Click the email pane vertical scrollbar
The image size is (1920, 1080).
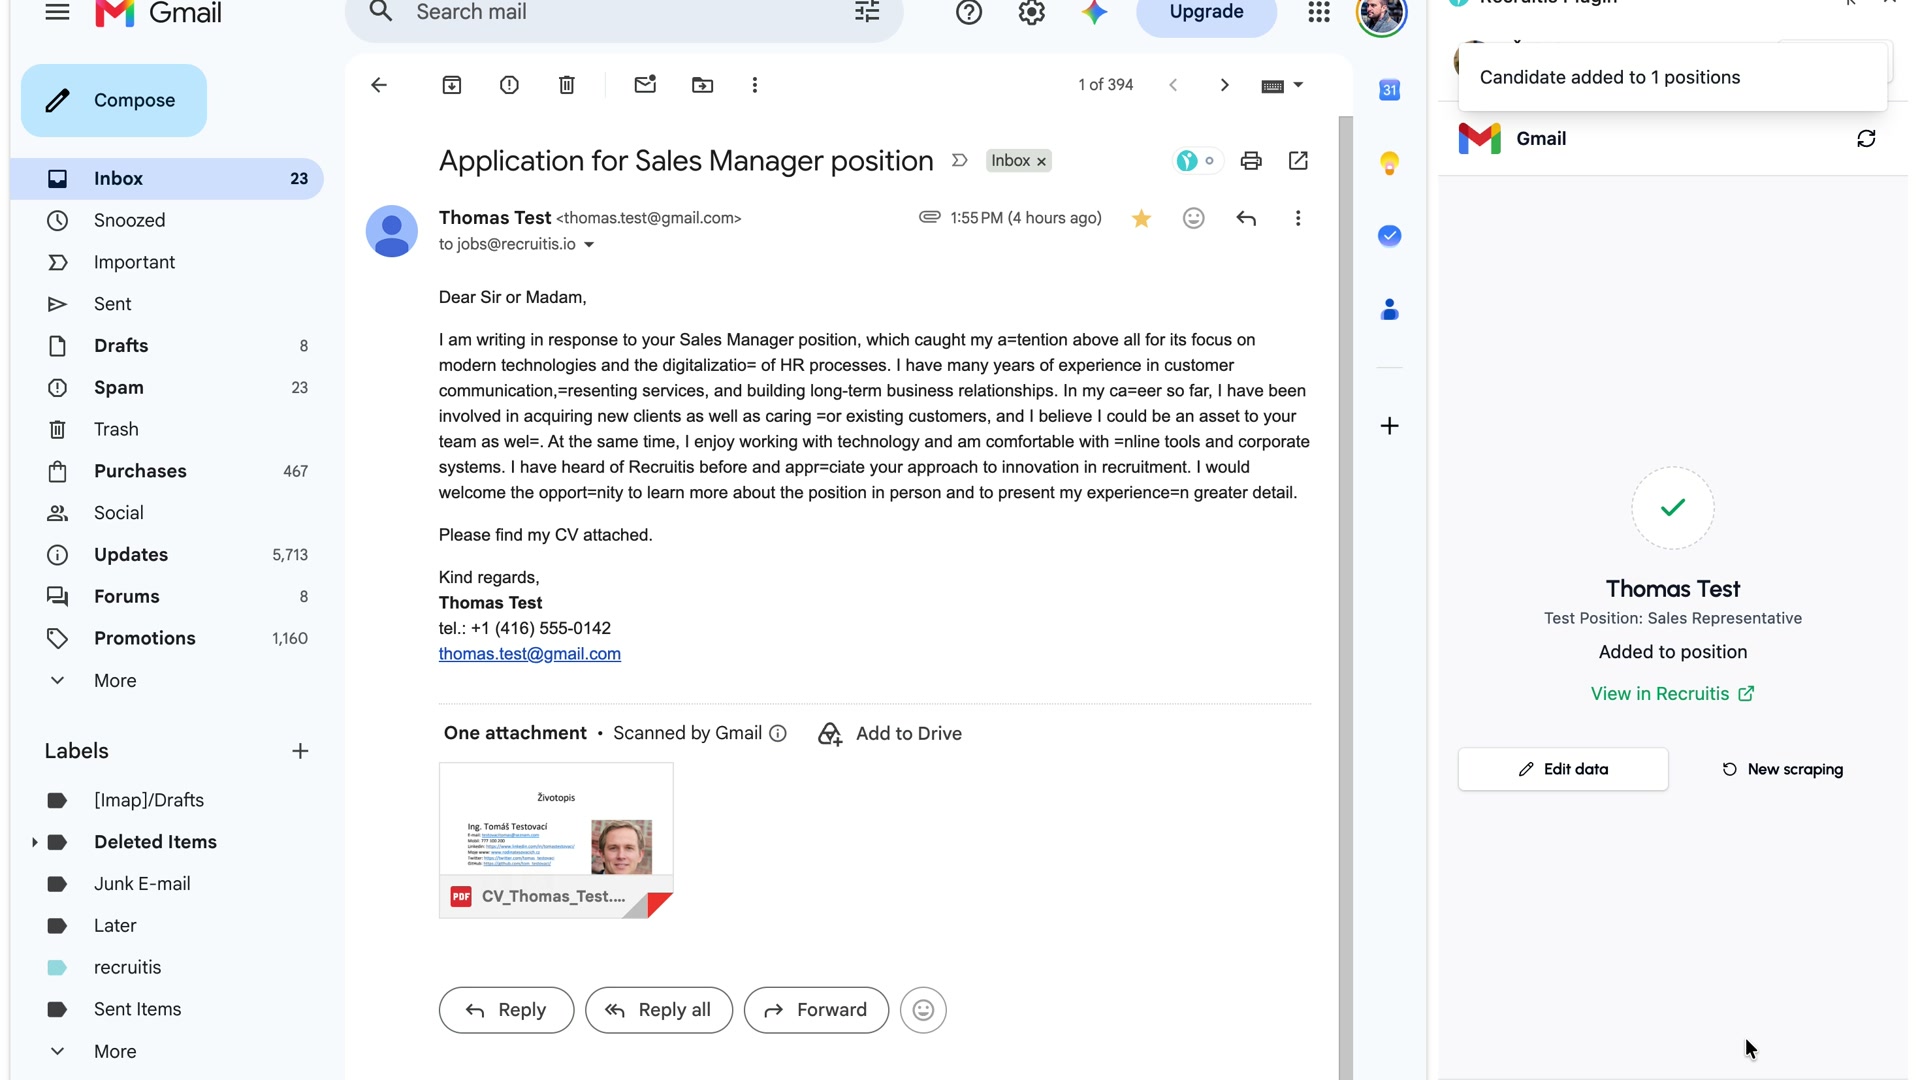point(1346,598)
